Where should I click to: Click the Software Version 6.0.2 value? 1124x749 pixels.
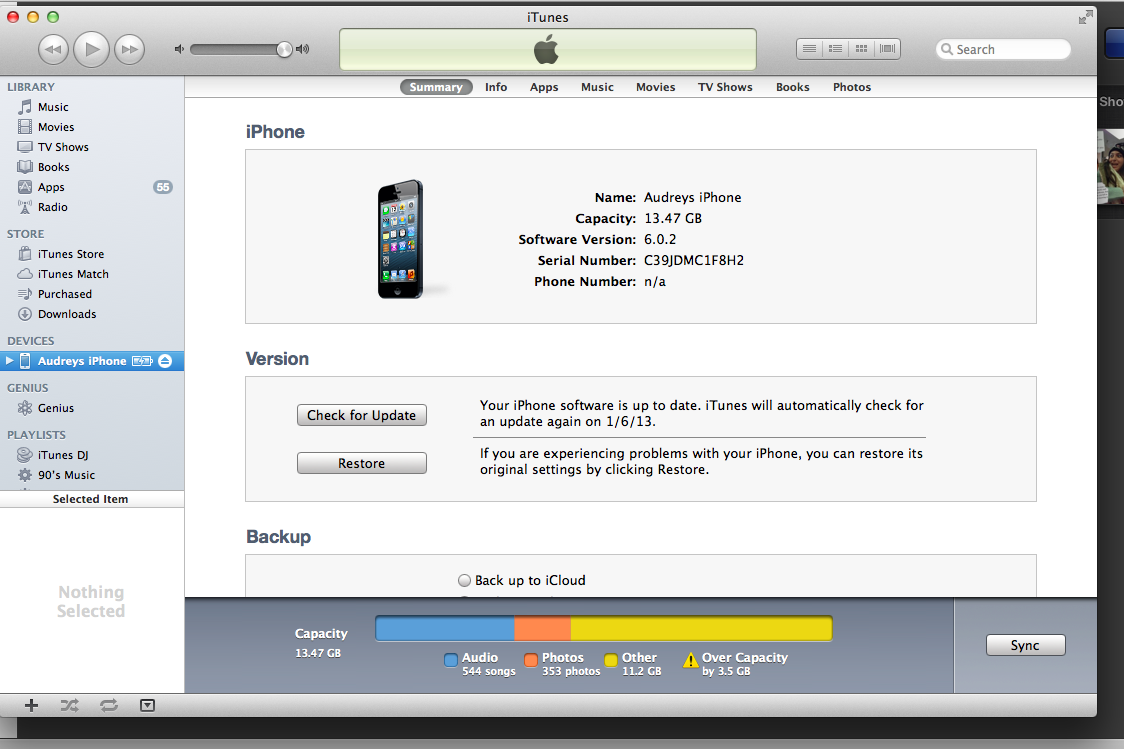(x=660, y=239)
